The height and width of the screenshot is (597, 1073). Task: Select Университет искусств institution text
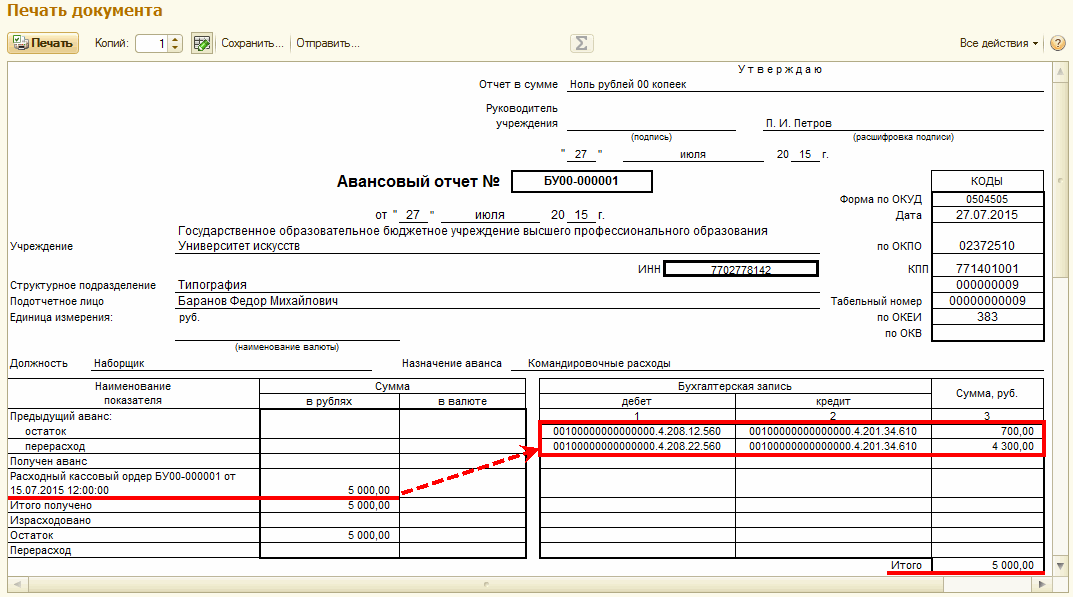tap(239, 246)
